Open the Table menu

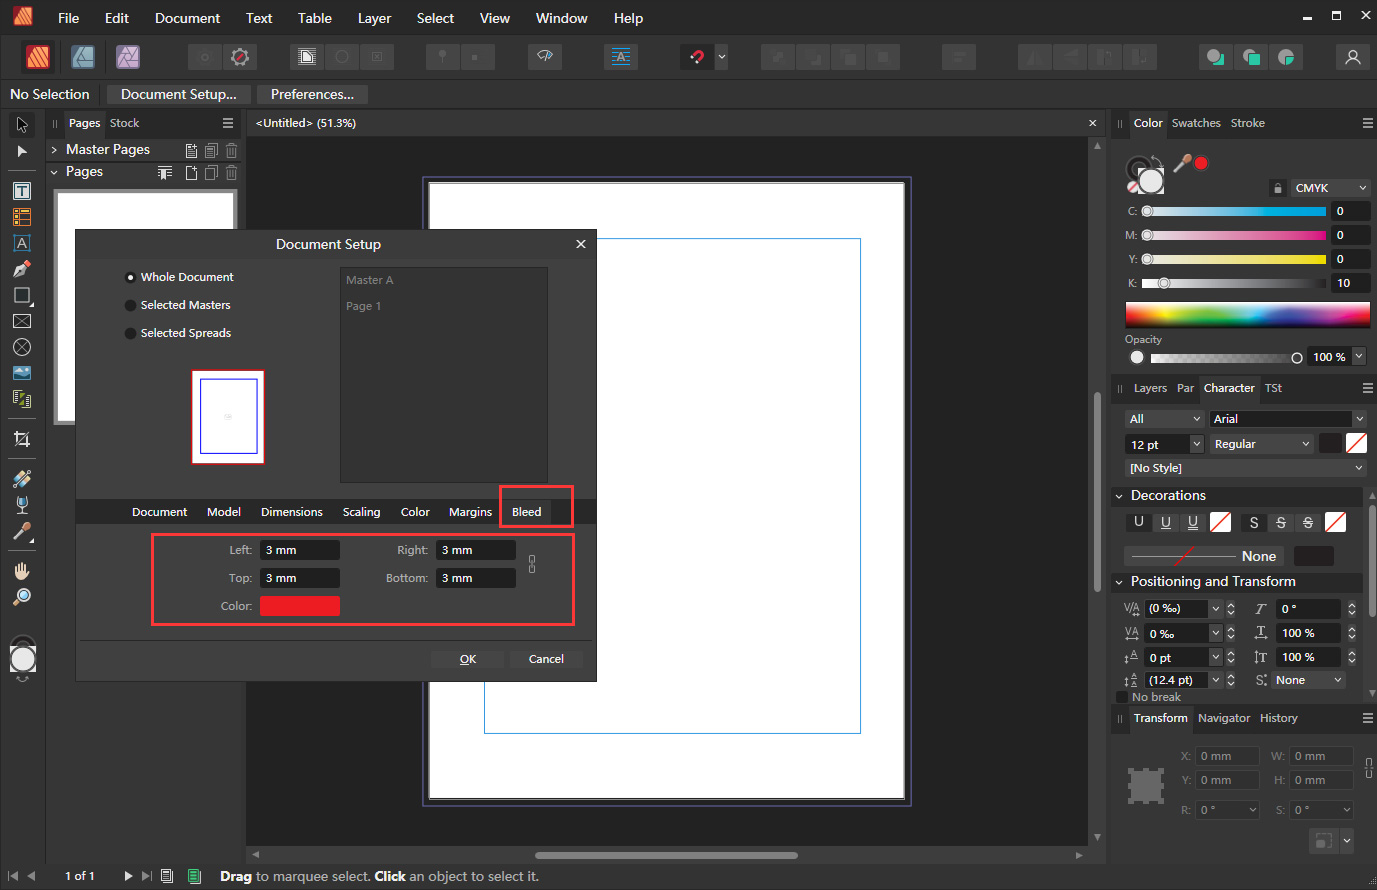point(315,18)
